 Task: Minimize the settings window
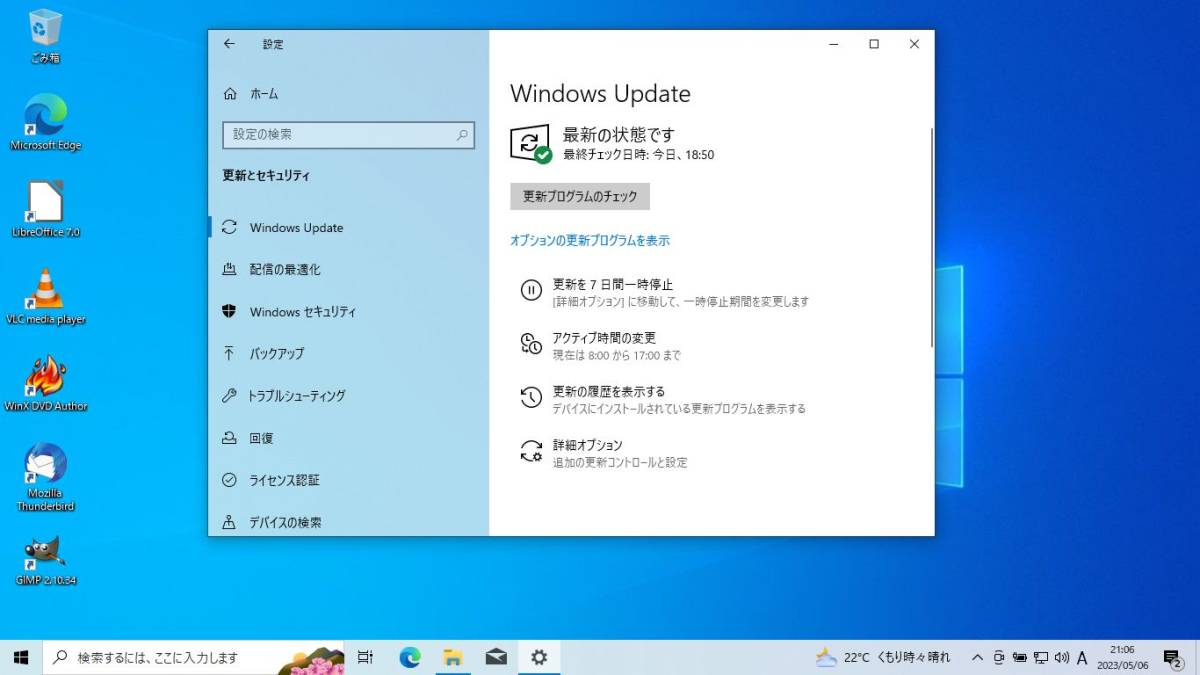click(x=834, y=44)
